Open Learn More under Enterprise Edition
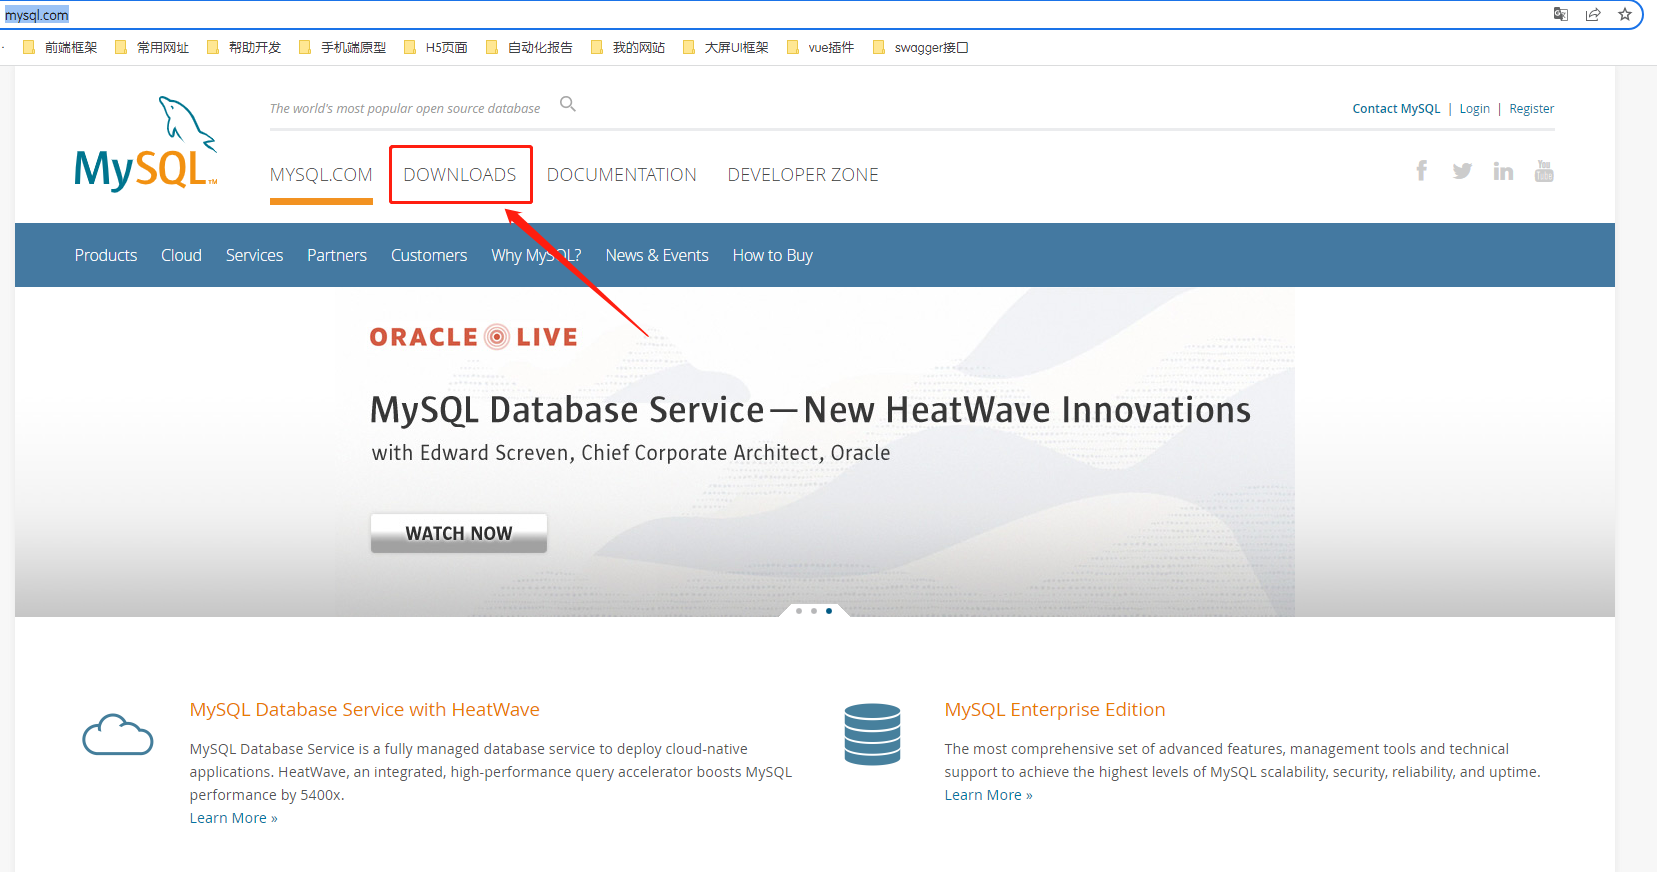 [x=988, y=795]
